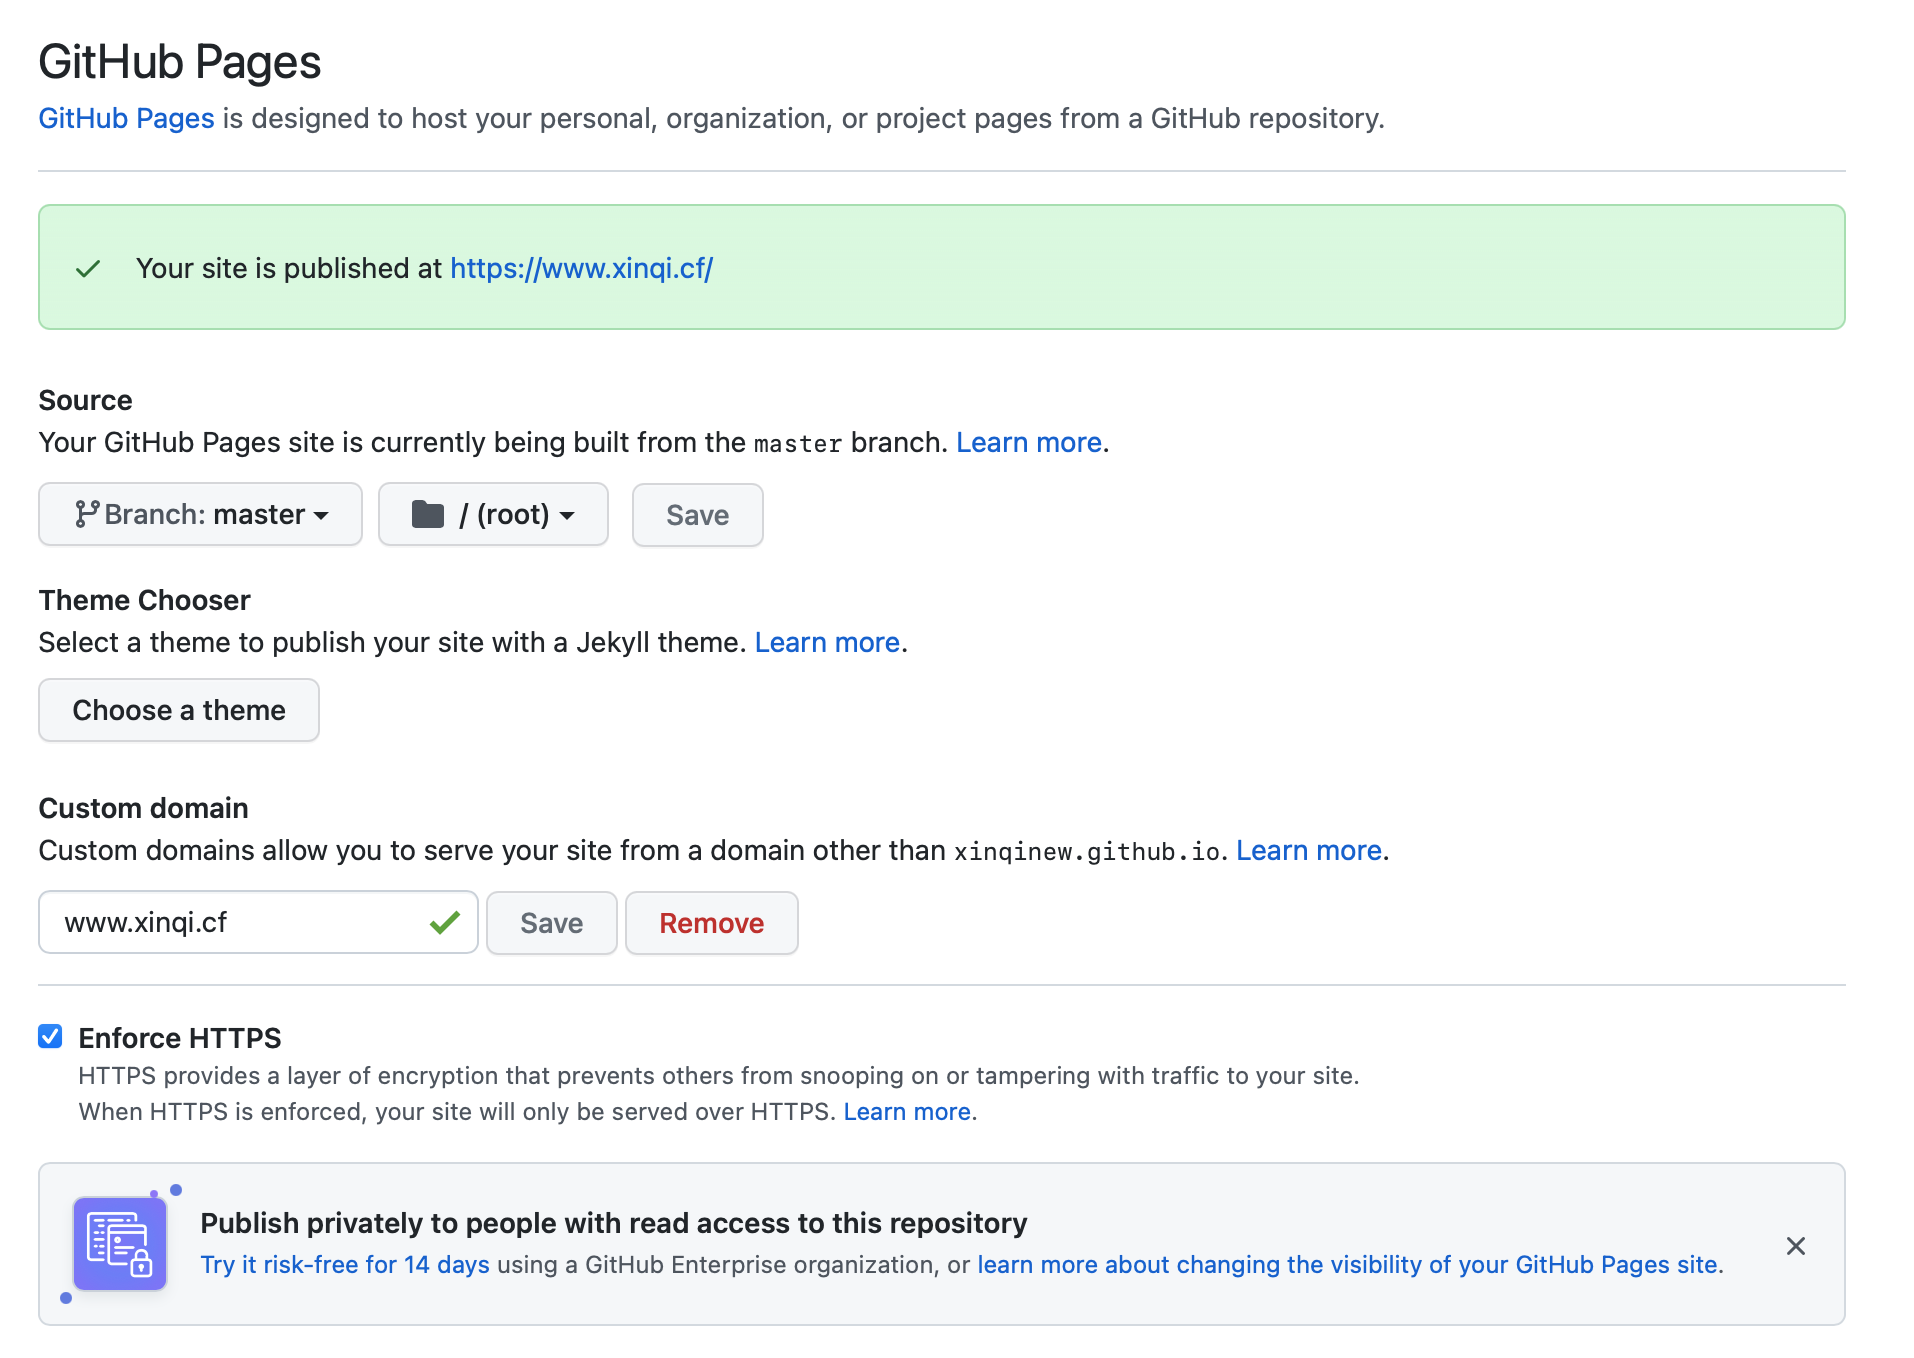
Task: Click the green checkmark in domain field
Action: pyautogui.click(x=445, y=922)
